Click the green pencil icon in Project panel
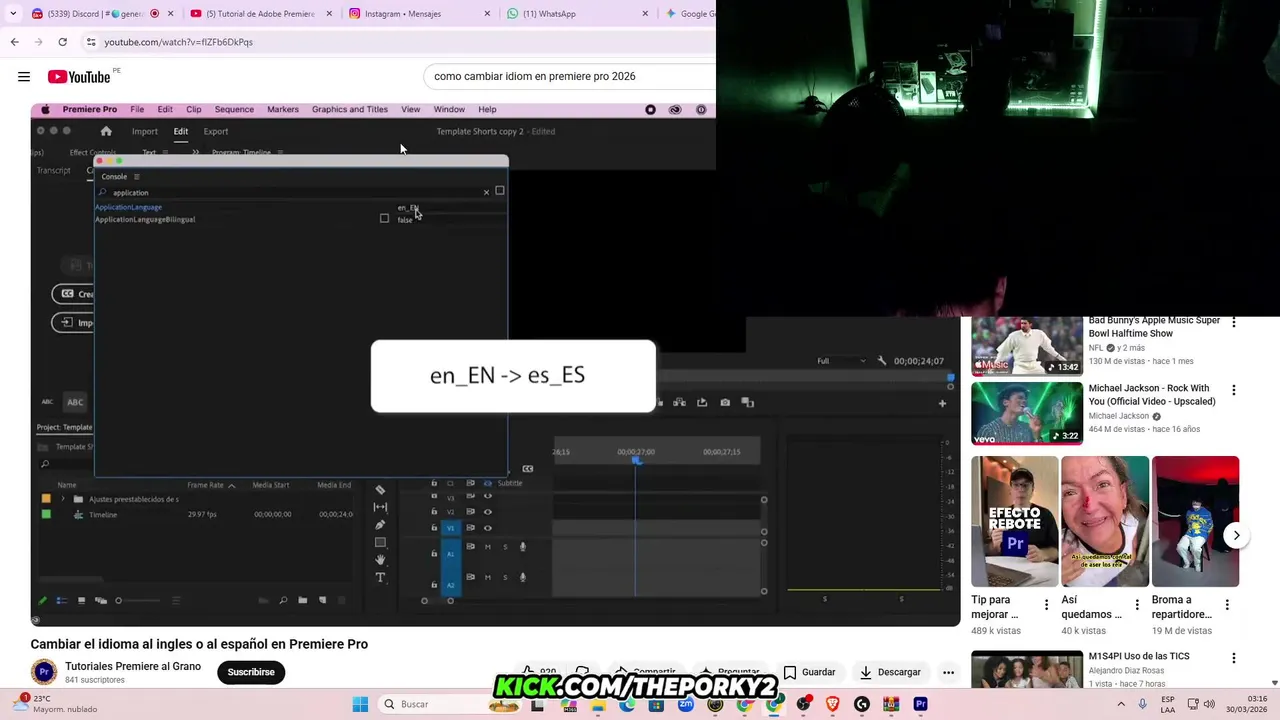 pyautogui.click(x=42, y=600)
